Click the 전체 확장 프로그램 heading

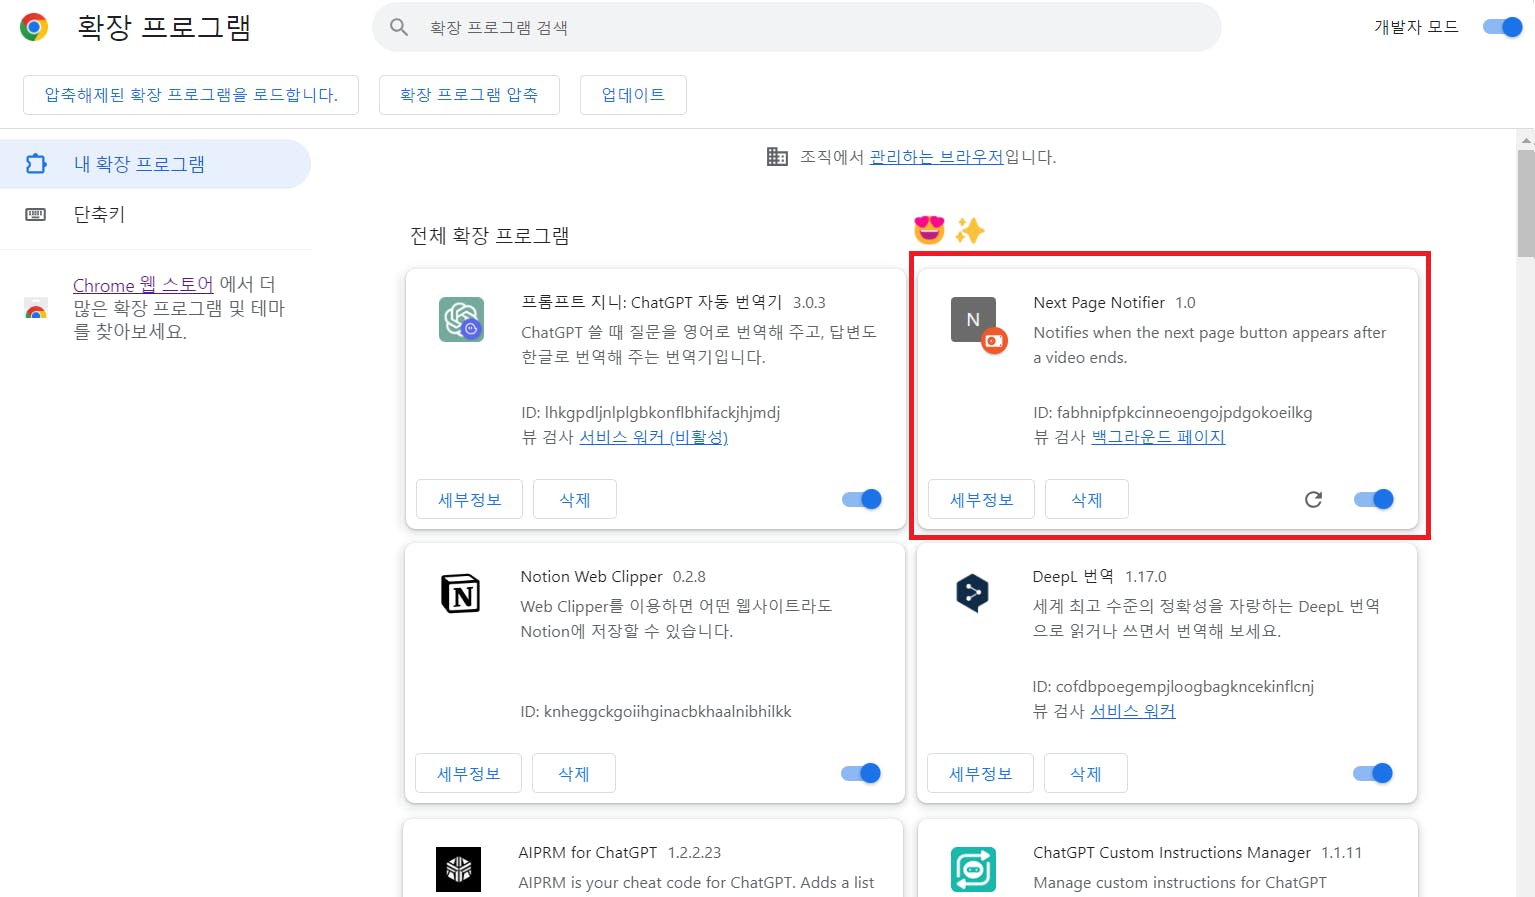point(490,236)
